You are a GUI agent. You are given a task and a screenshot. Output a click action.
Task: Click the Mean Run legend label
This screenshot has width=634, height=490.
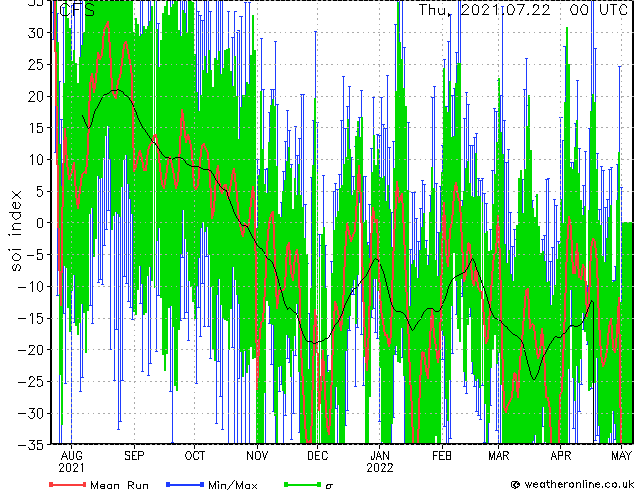coord(119,485)
